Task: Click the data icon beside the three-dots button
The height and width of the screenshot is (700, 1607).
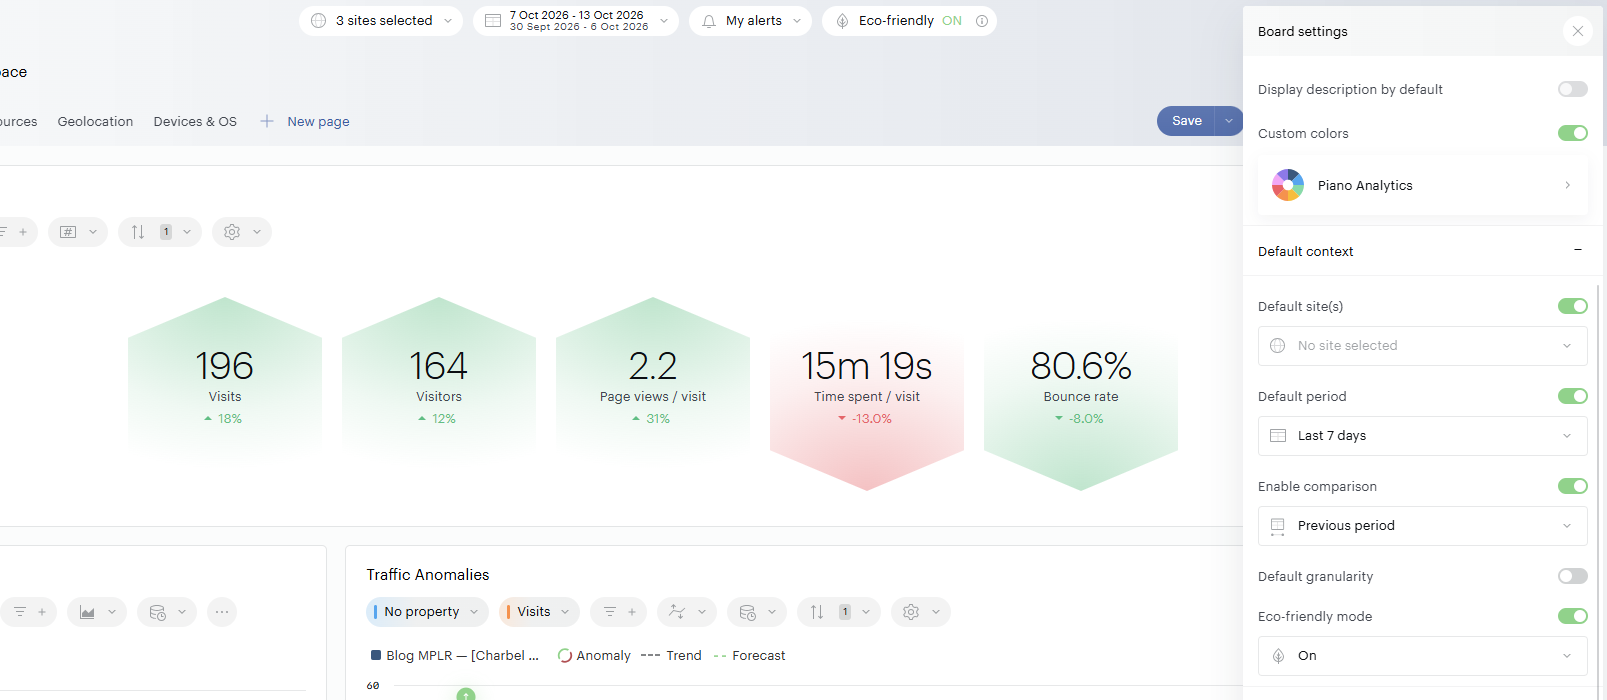Action: 167,612
